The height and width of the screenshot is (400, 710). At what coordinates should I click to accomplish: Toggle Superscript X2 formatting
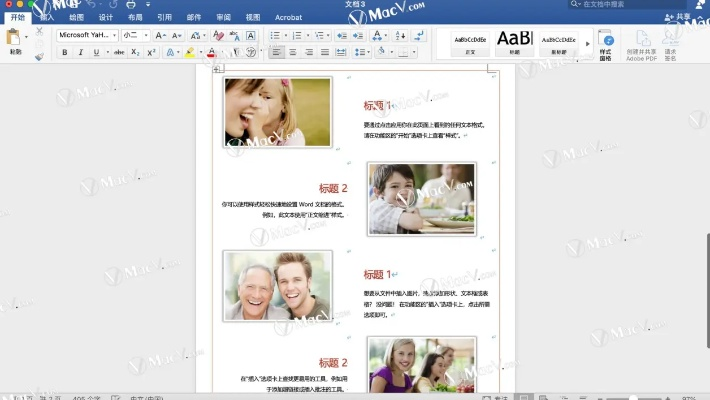[x=151, y=53]
